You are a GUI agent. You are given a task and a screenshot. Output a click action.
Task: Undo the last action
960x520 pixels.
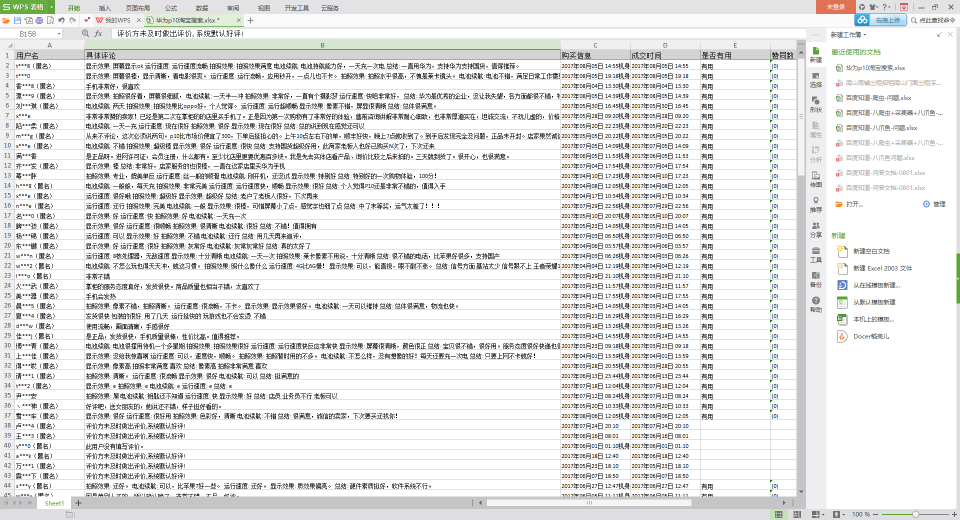(x=61, y=20)
